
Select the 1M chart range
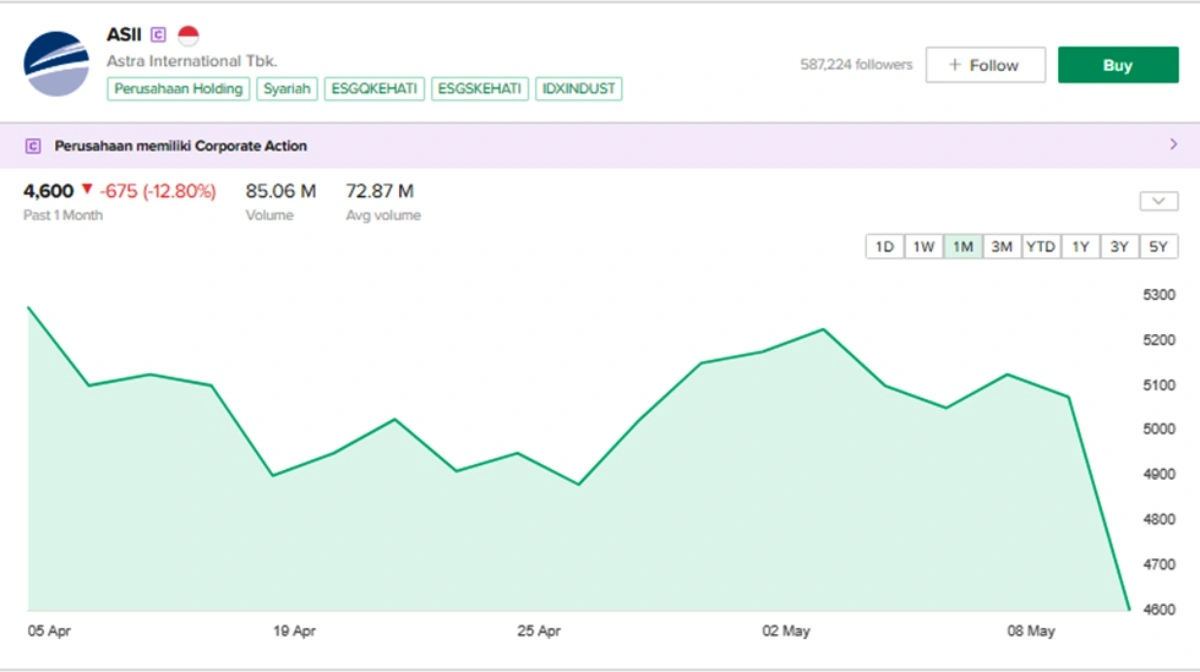coord(963,247)
